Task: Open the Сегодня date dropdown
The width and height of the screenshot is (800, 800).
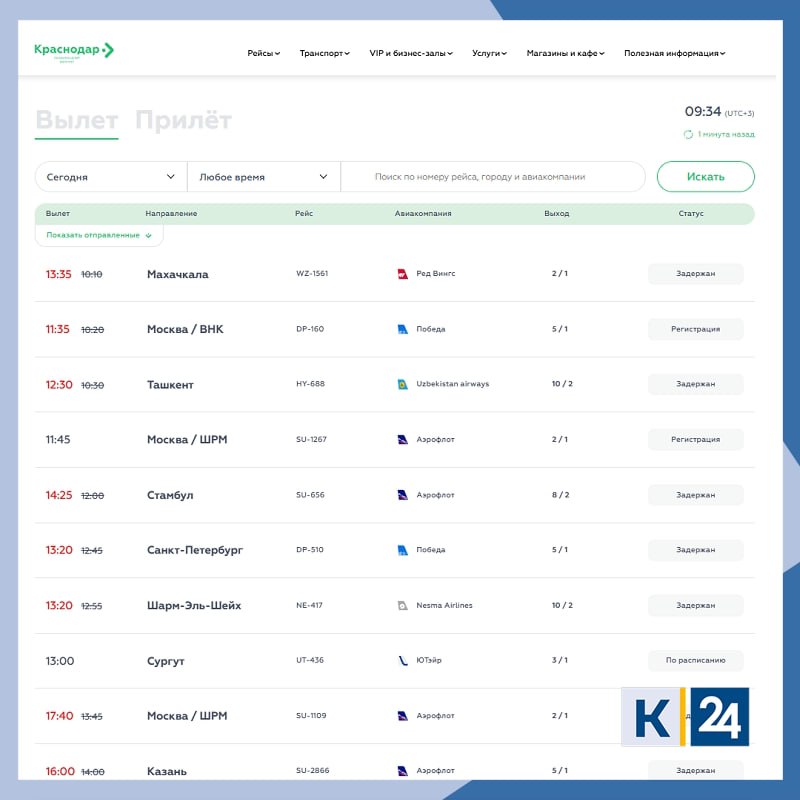Action: click(111, 177)
